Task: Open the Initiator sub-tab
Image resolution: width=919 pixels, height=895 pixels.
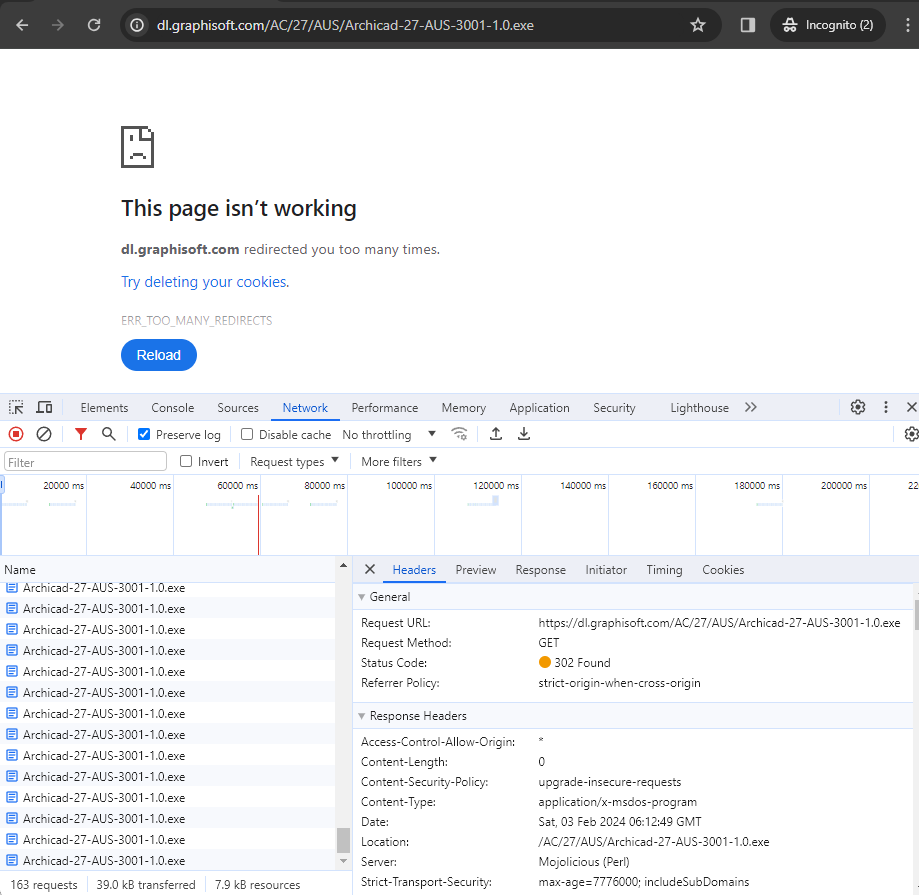Action: click(606, 570)
